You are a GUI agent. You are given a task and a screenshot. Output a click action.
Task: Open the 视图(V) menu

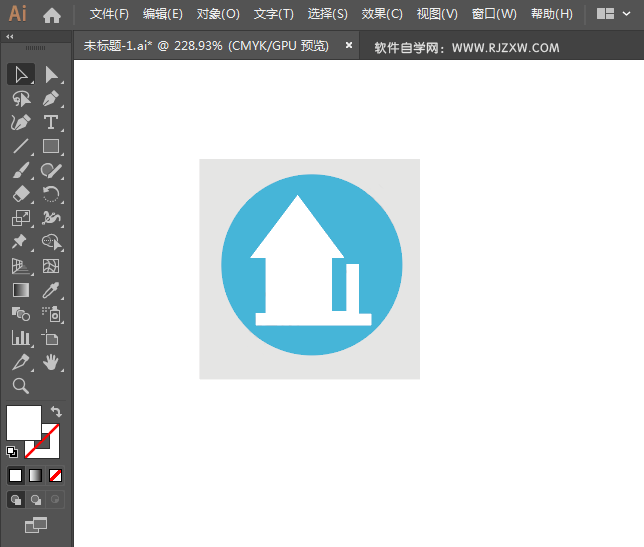437,14
